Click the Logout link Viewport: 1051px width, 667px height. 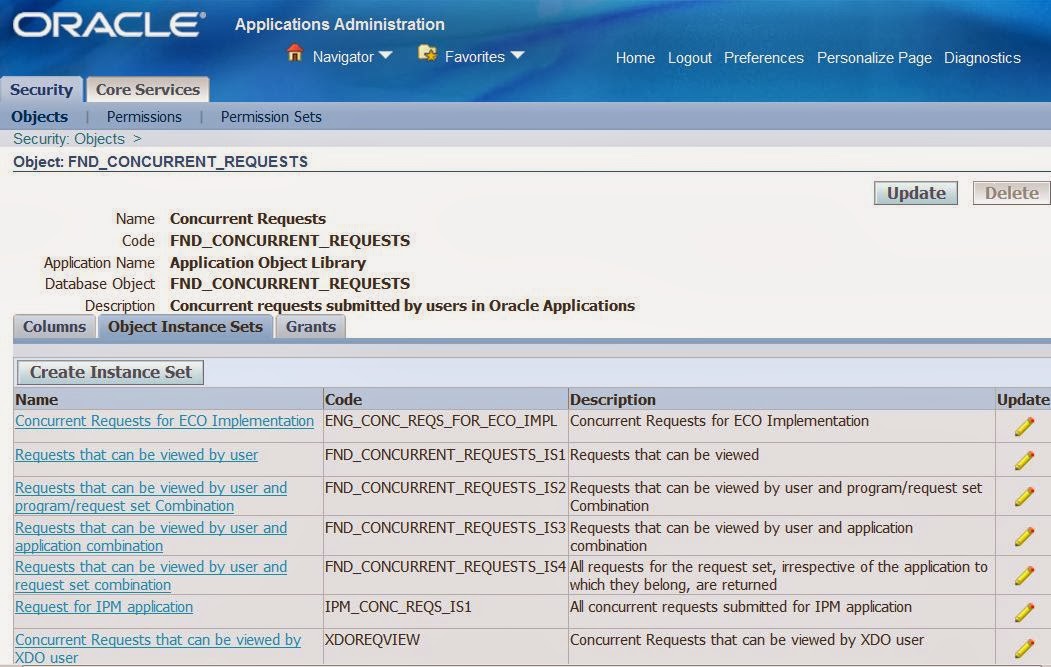(690, 58)
